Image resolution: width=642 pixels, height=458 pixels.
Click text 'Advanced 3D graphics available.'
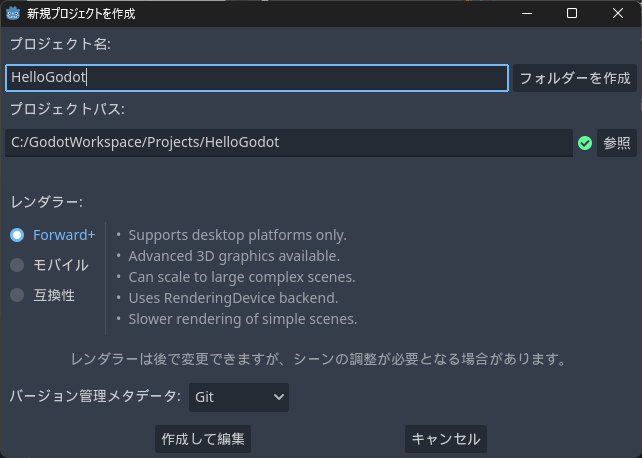[234, 256]
